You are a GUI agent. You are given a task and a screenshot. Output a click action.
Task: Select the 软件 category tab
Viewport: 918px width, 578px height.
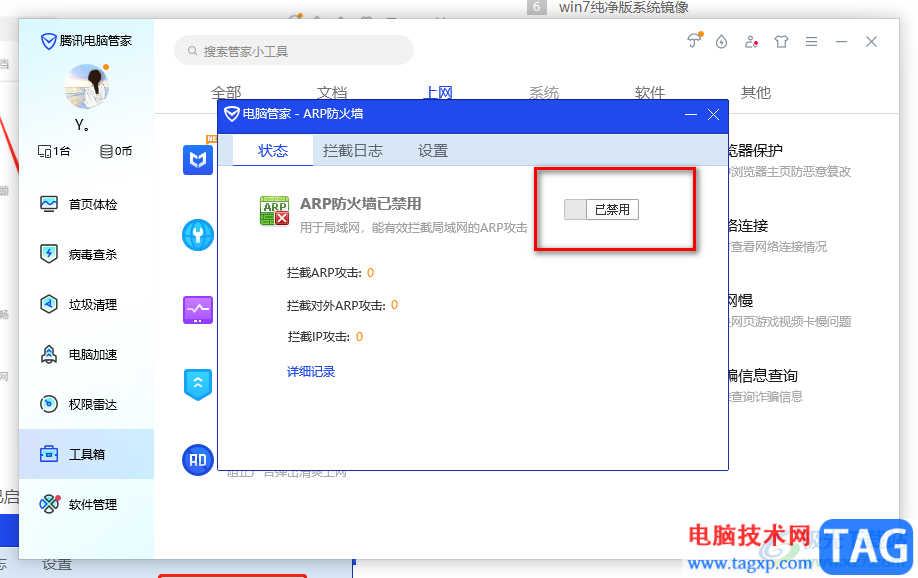(650, 93)
